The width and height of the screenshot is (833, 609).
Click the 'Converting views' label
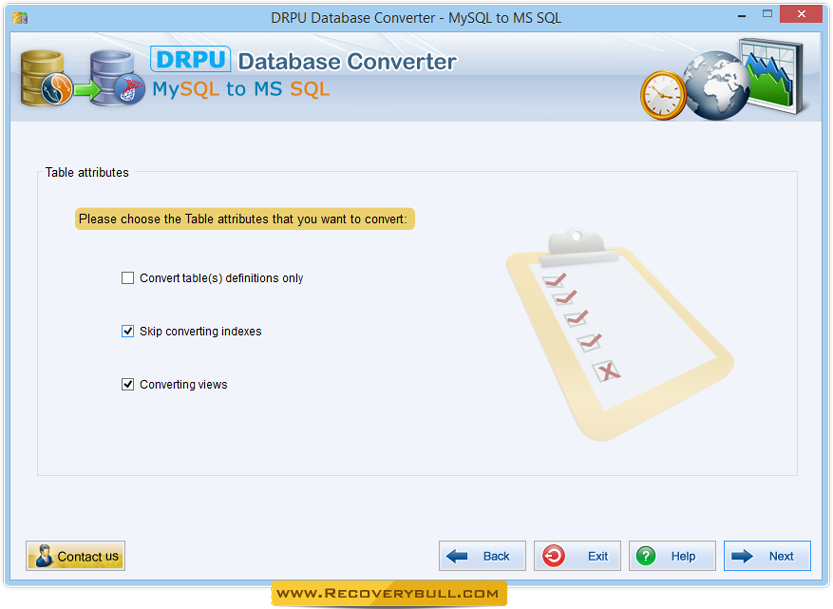tap(183, 384)
